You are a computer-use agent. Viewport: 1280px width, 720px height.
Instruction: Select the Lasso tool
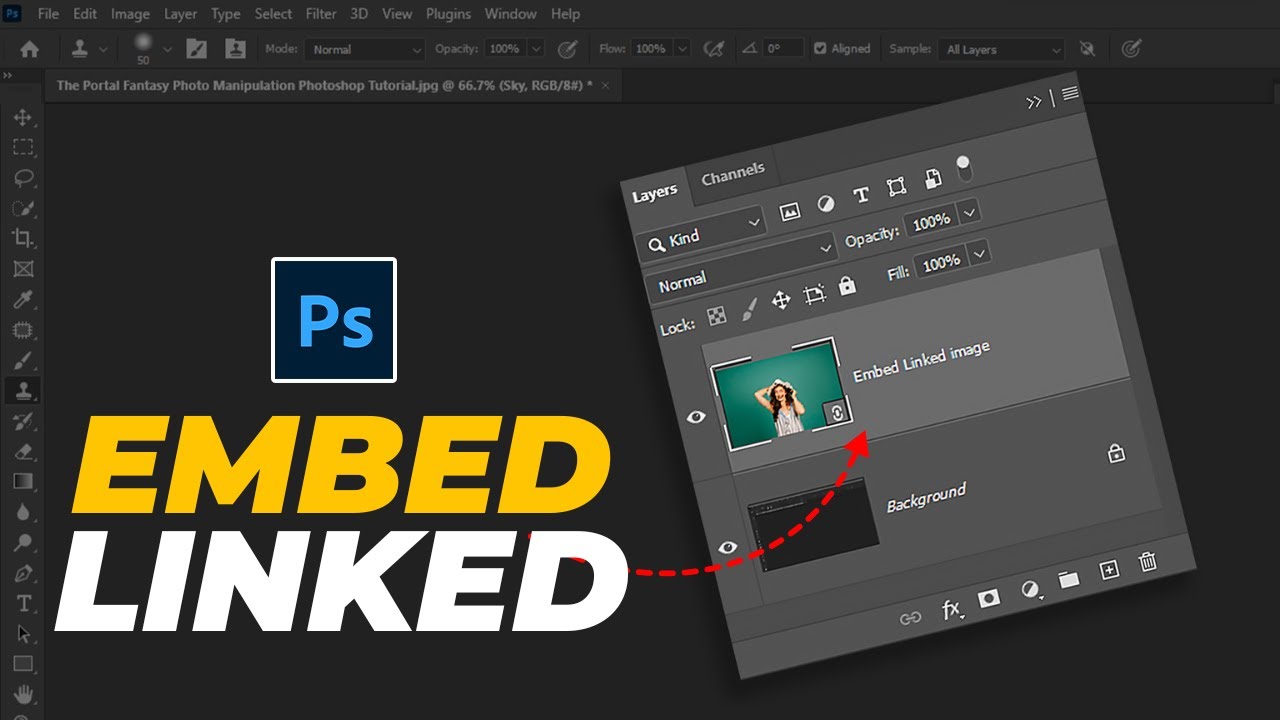tap(22, 177)
